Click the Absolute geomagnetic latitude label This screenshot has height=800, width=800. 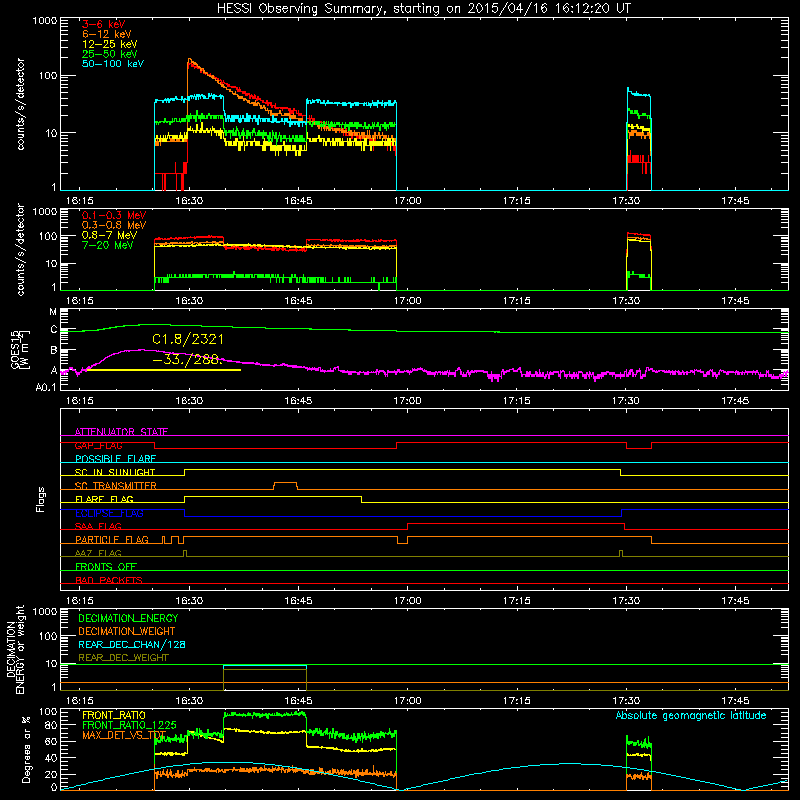coord(691,715)
